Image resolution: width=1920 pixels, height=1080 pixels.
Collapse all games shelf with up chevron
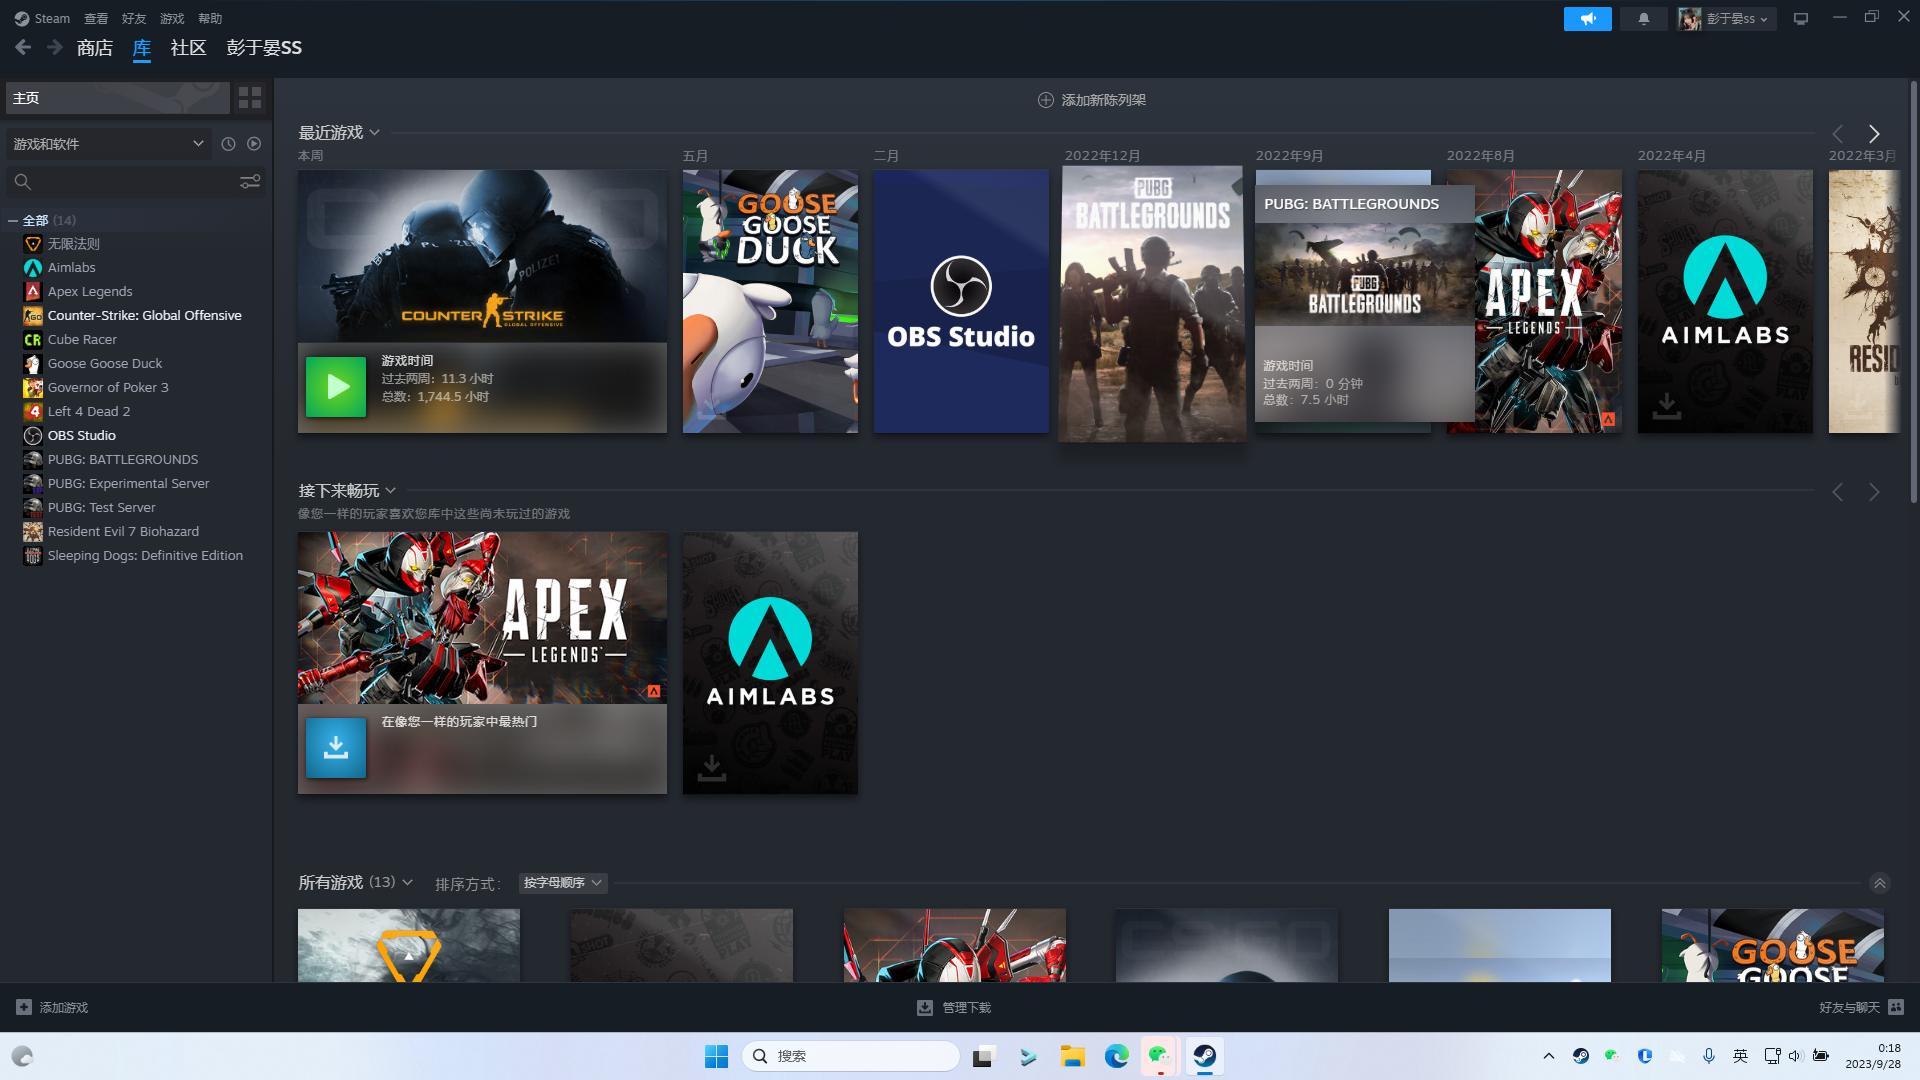pos(1880,883)
